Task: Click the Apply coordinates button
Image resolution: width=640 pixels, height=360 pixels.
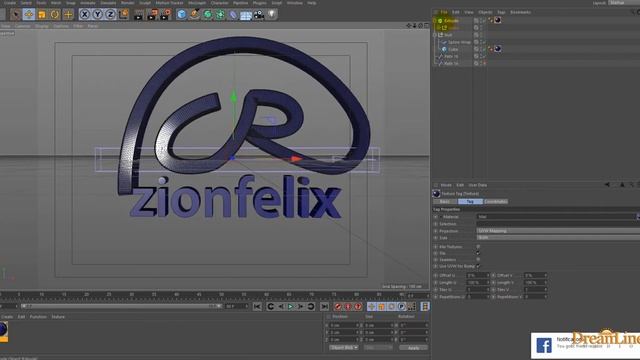Action: pyautogui.click(x=413, y=348)
